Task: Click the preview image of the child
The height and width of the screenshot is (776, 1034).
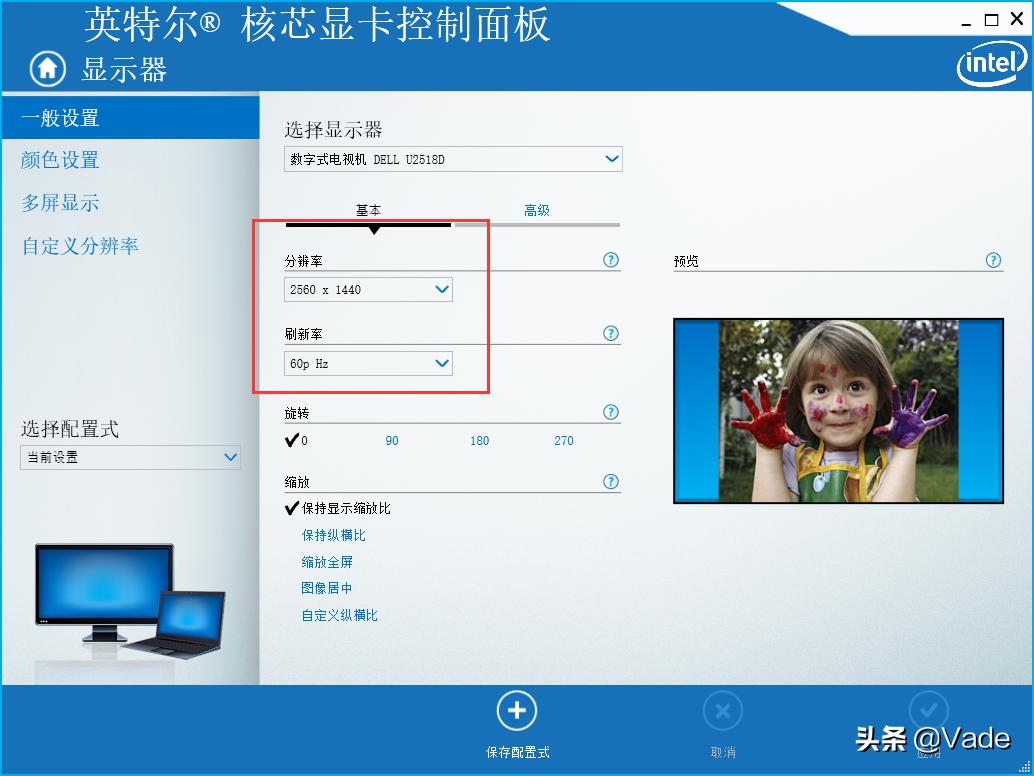Action: 838,410
